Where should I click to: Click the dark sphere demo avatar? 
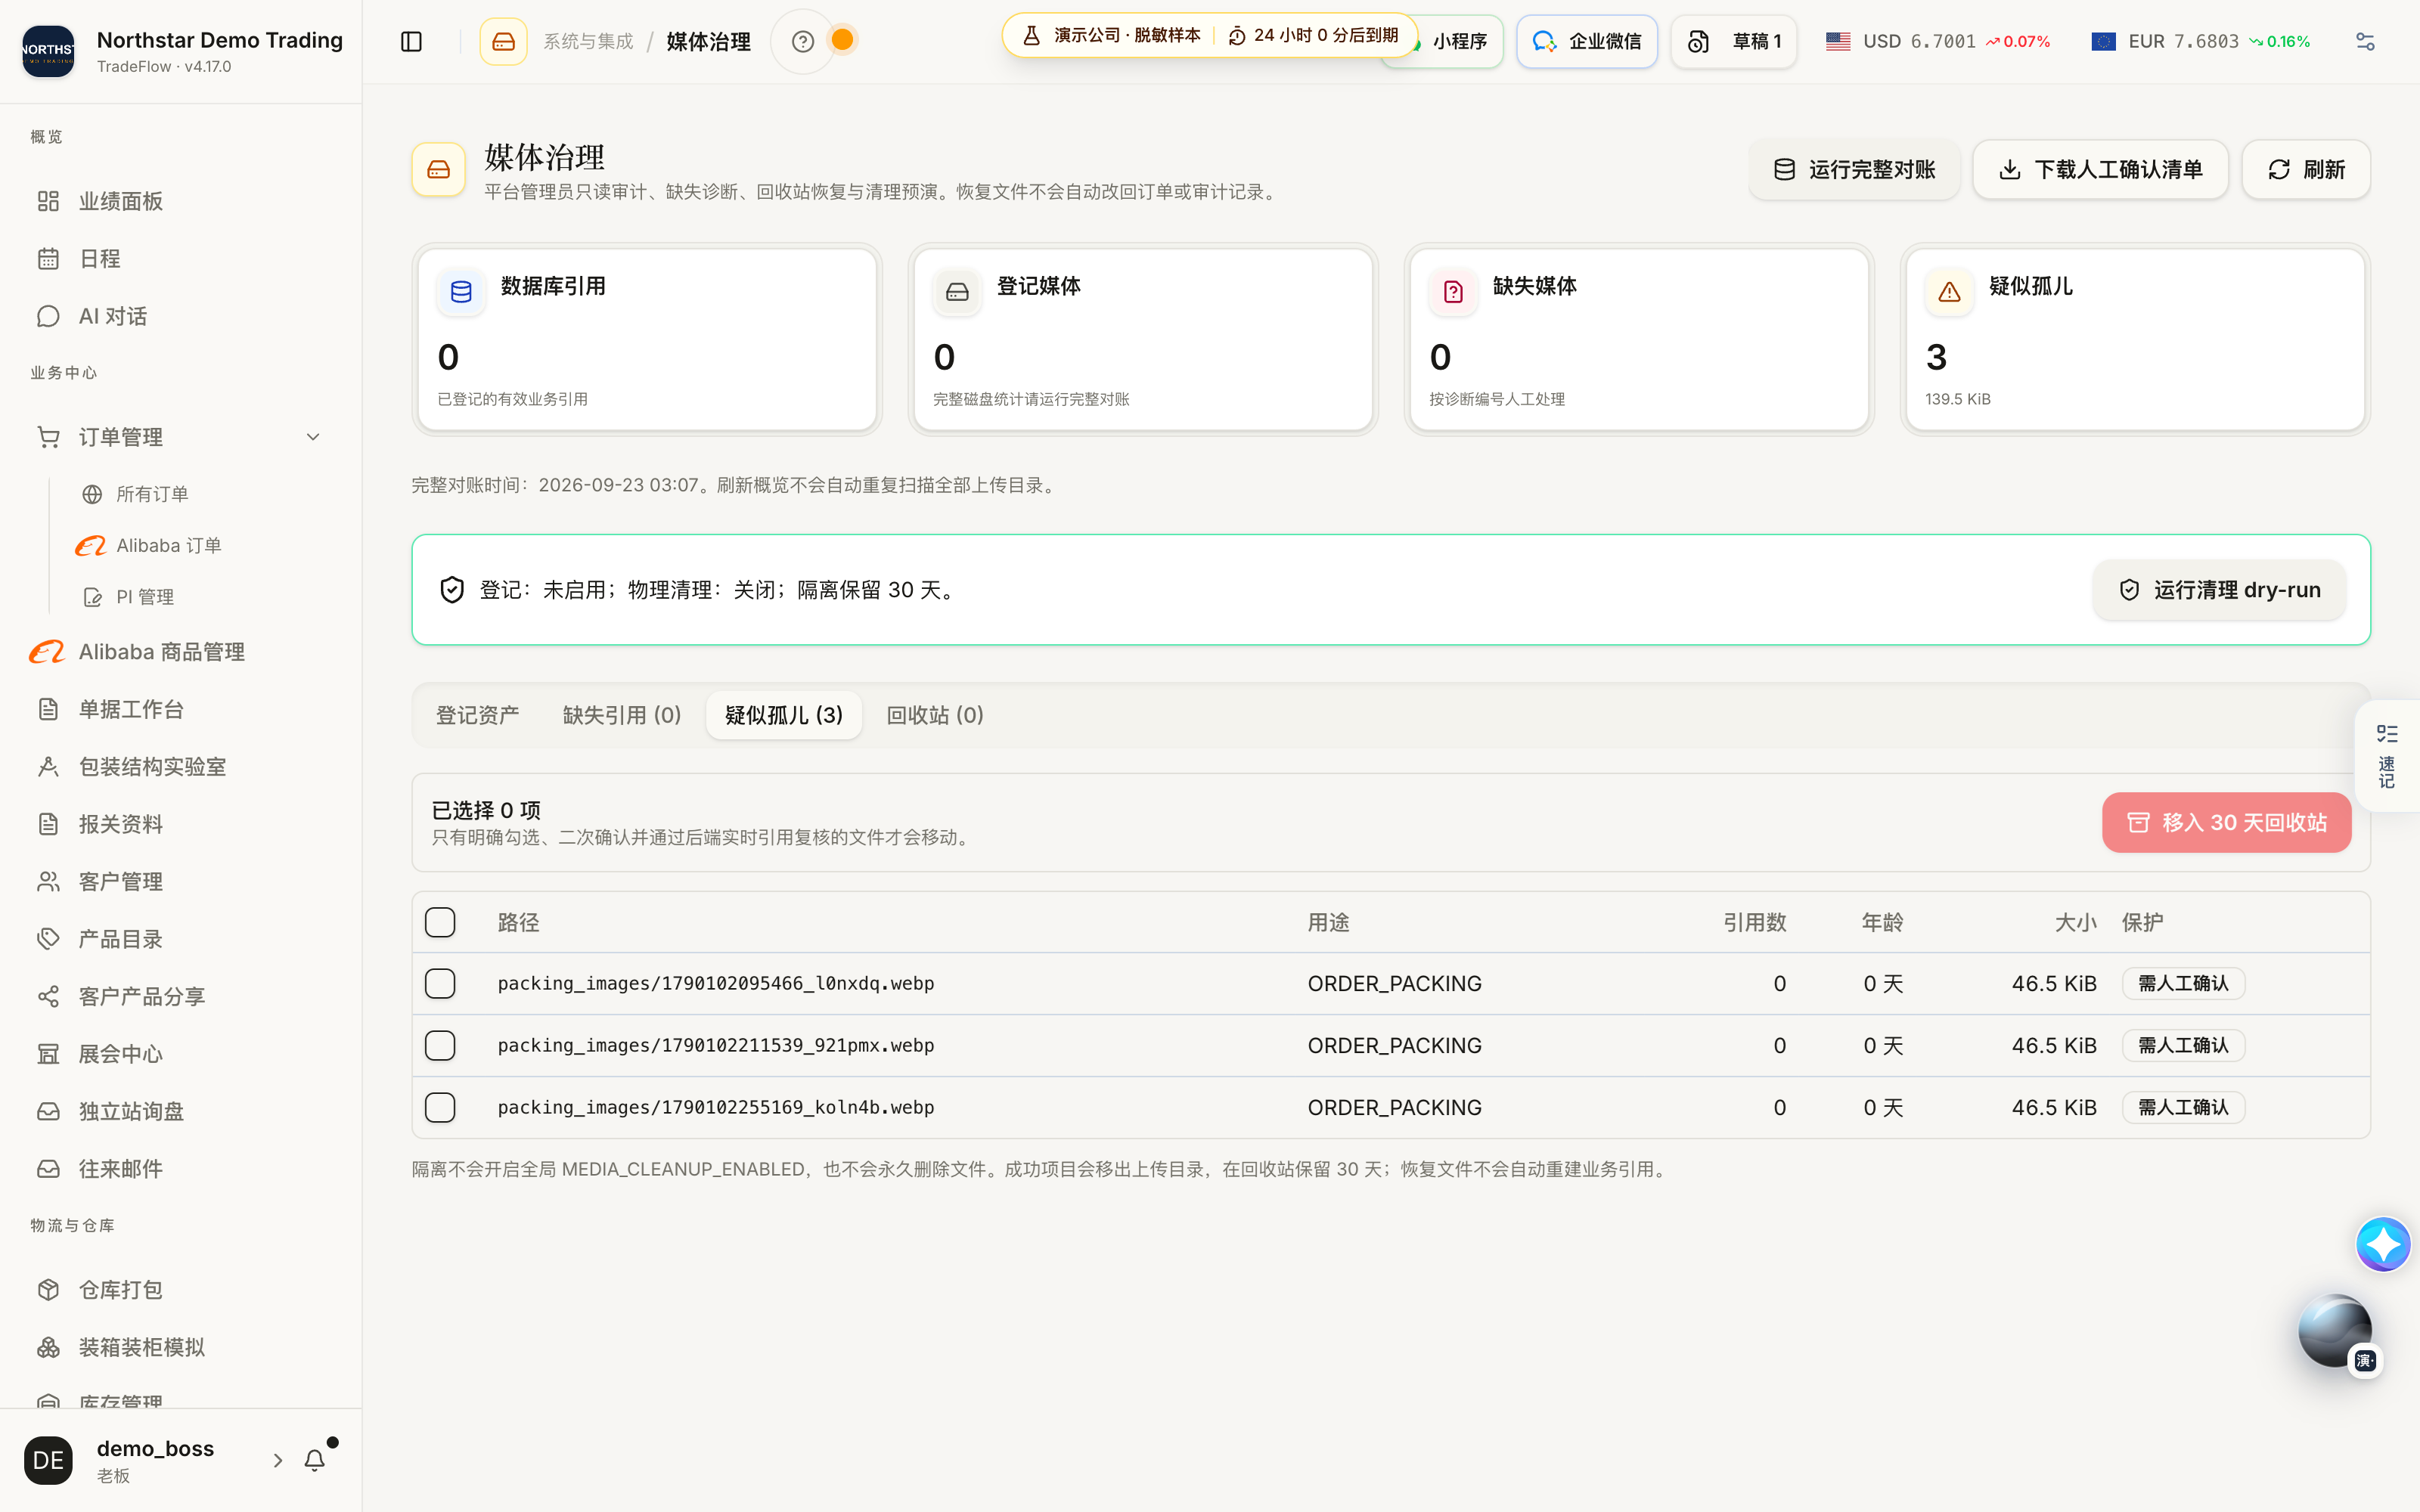(2334, 1330)
